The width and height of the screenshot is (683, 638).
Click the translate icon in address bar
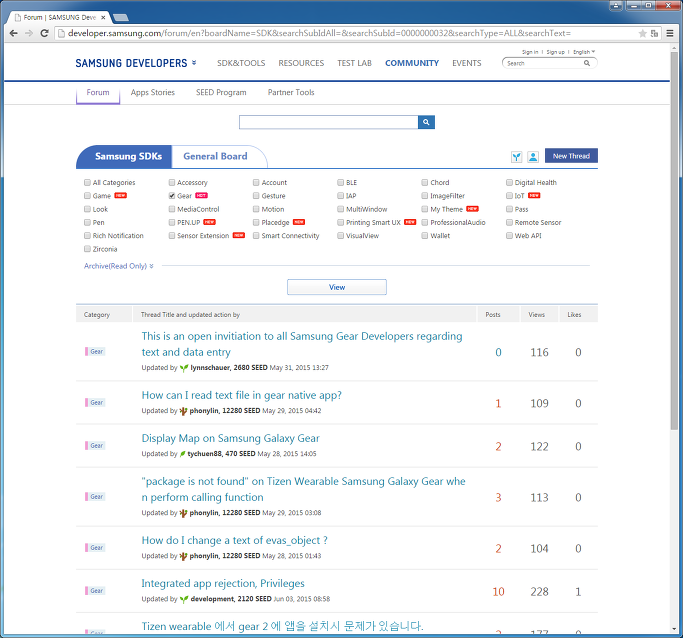(x=654, y=34)
